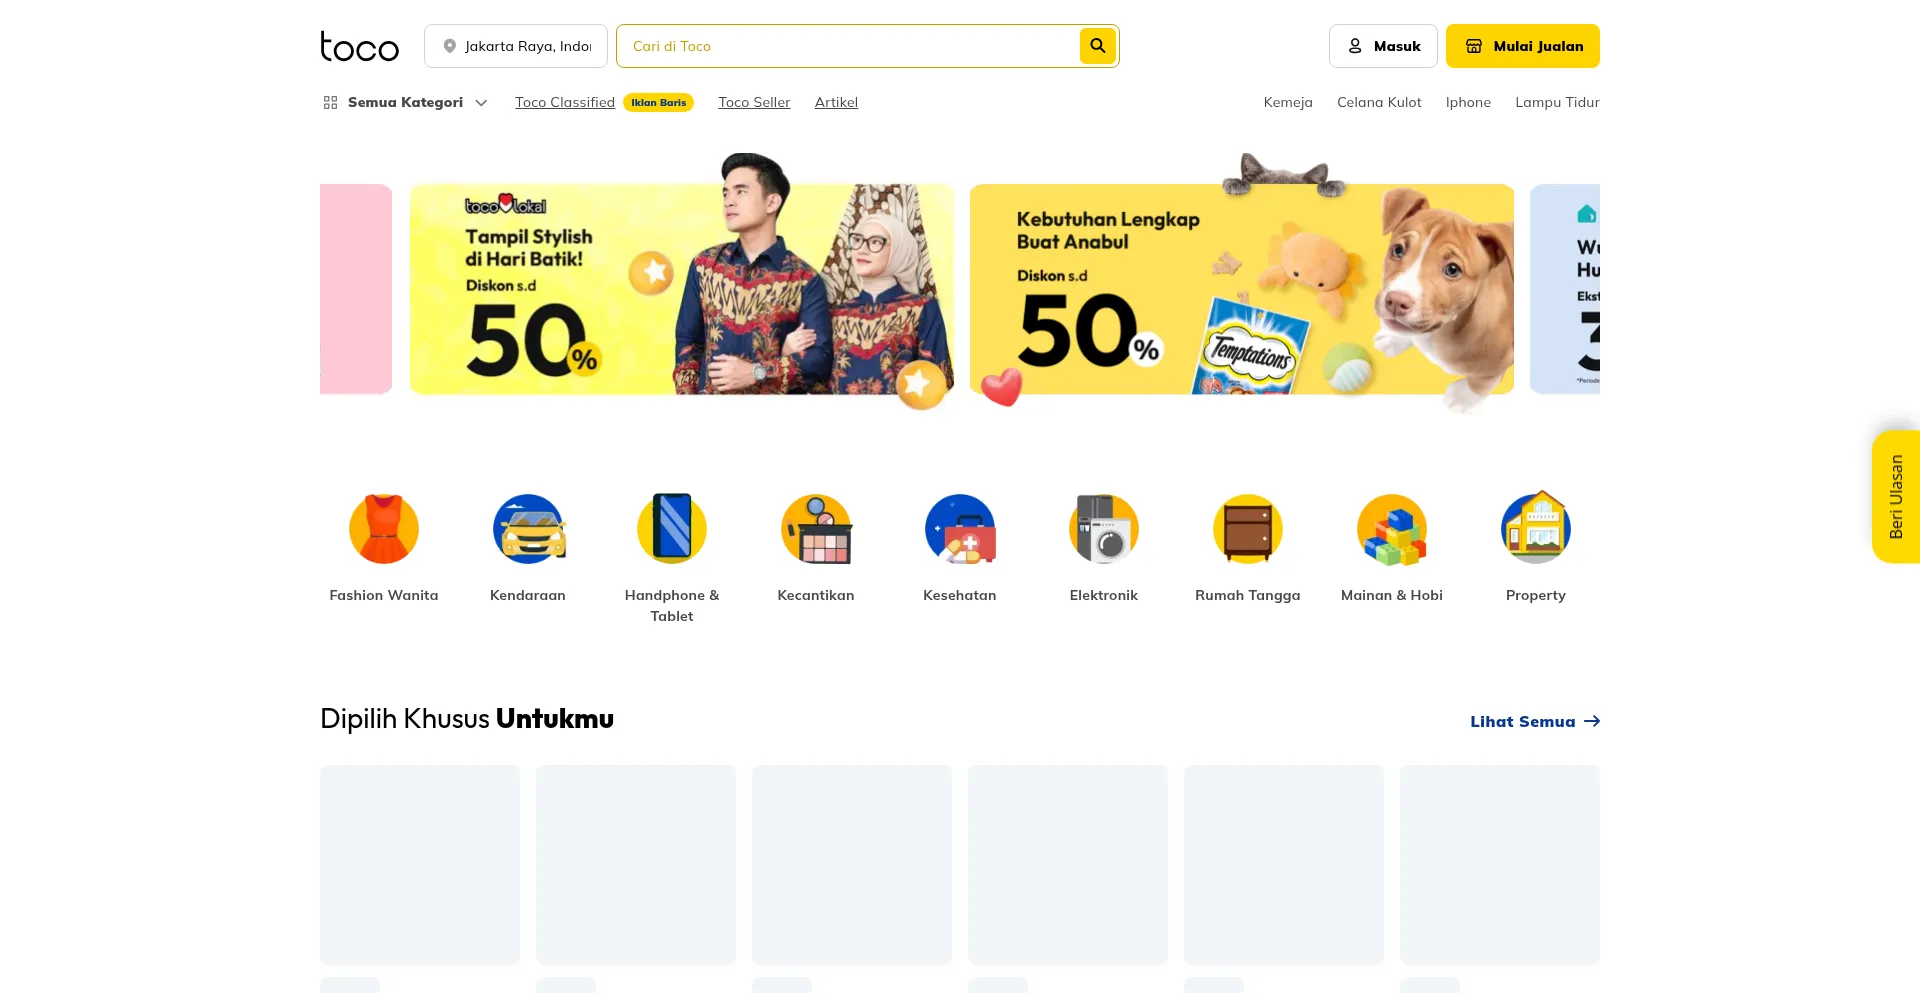Open Handphone & Tablet category icon
Screen dimensions: 1920x993
click(672, 528)
